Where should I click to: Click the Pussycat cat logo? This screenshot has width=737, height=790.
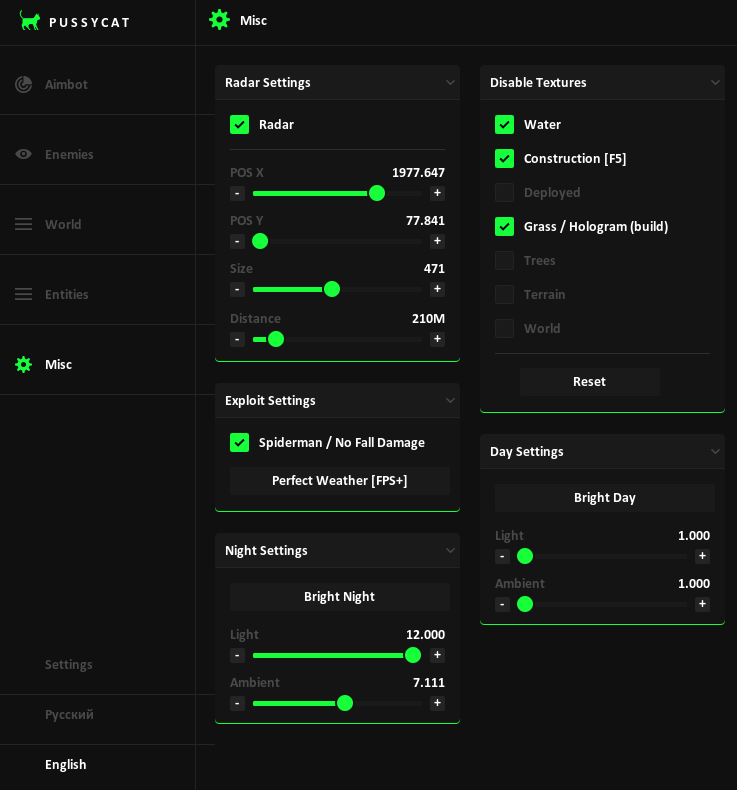point(30,21)
